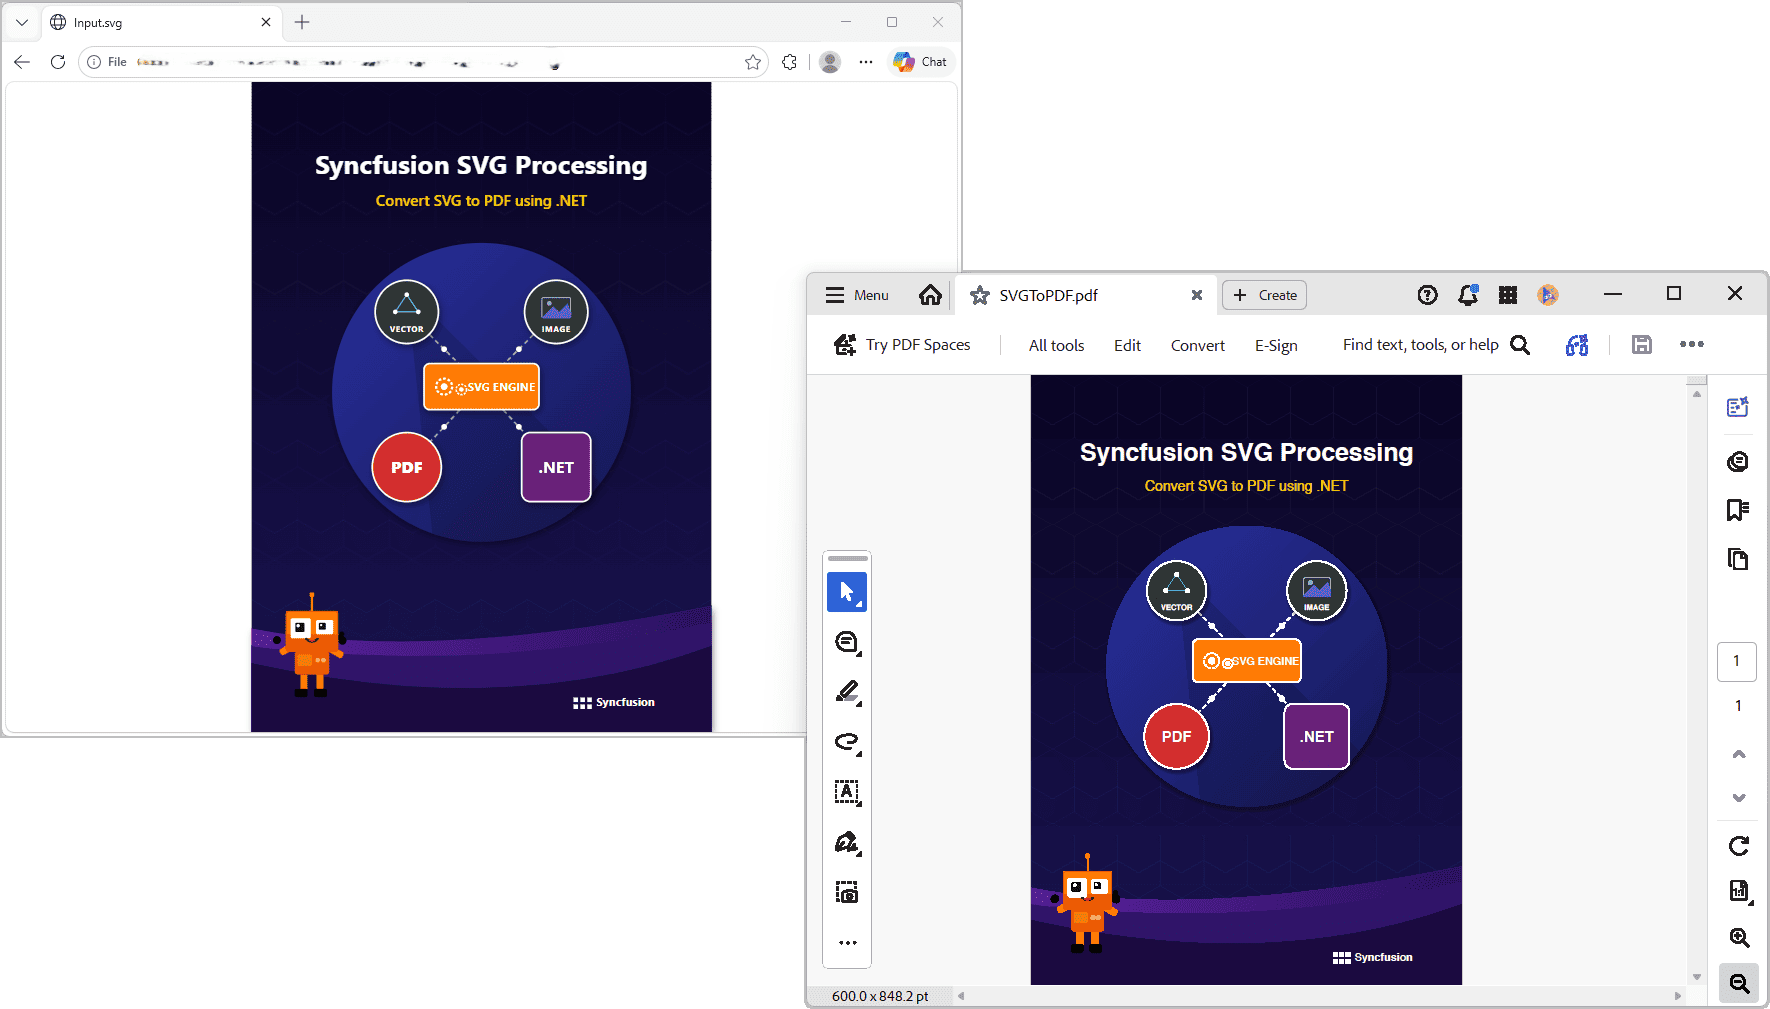
Task: Open the Acrobat apps grid icon
Action: coord(1508,295)
